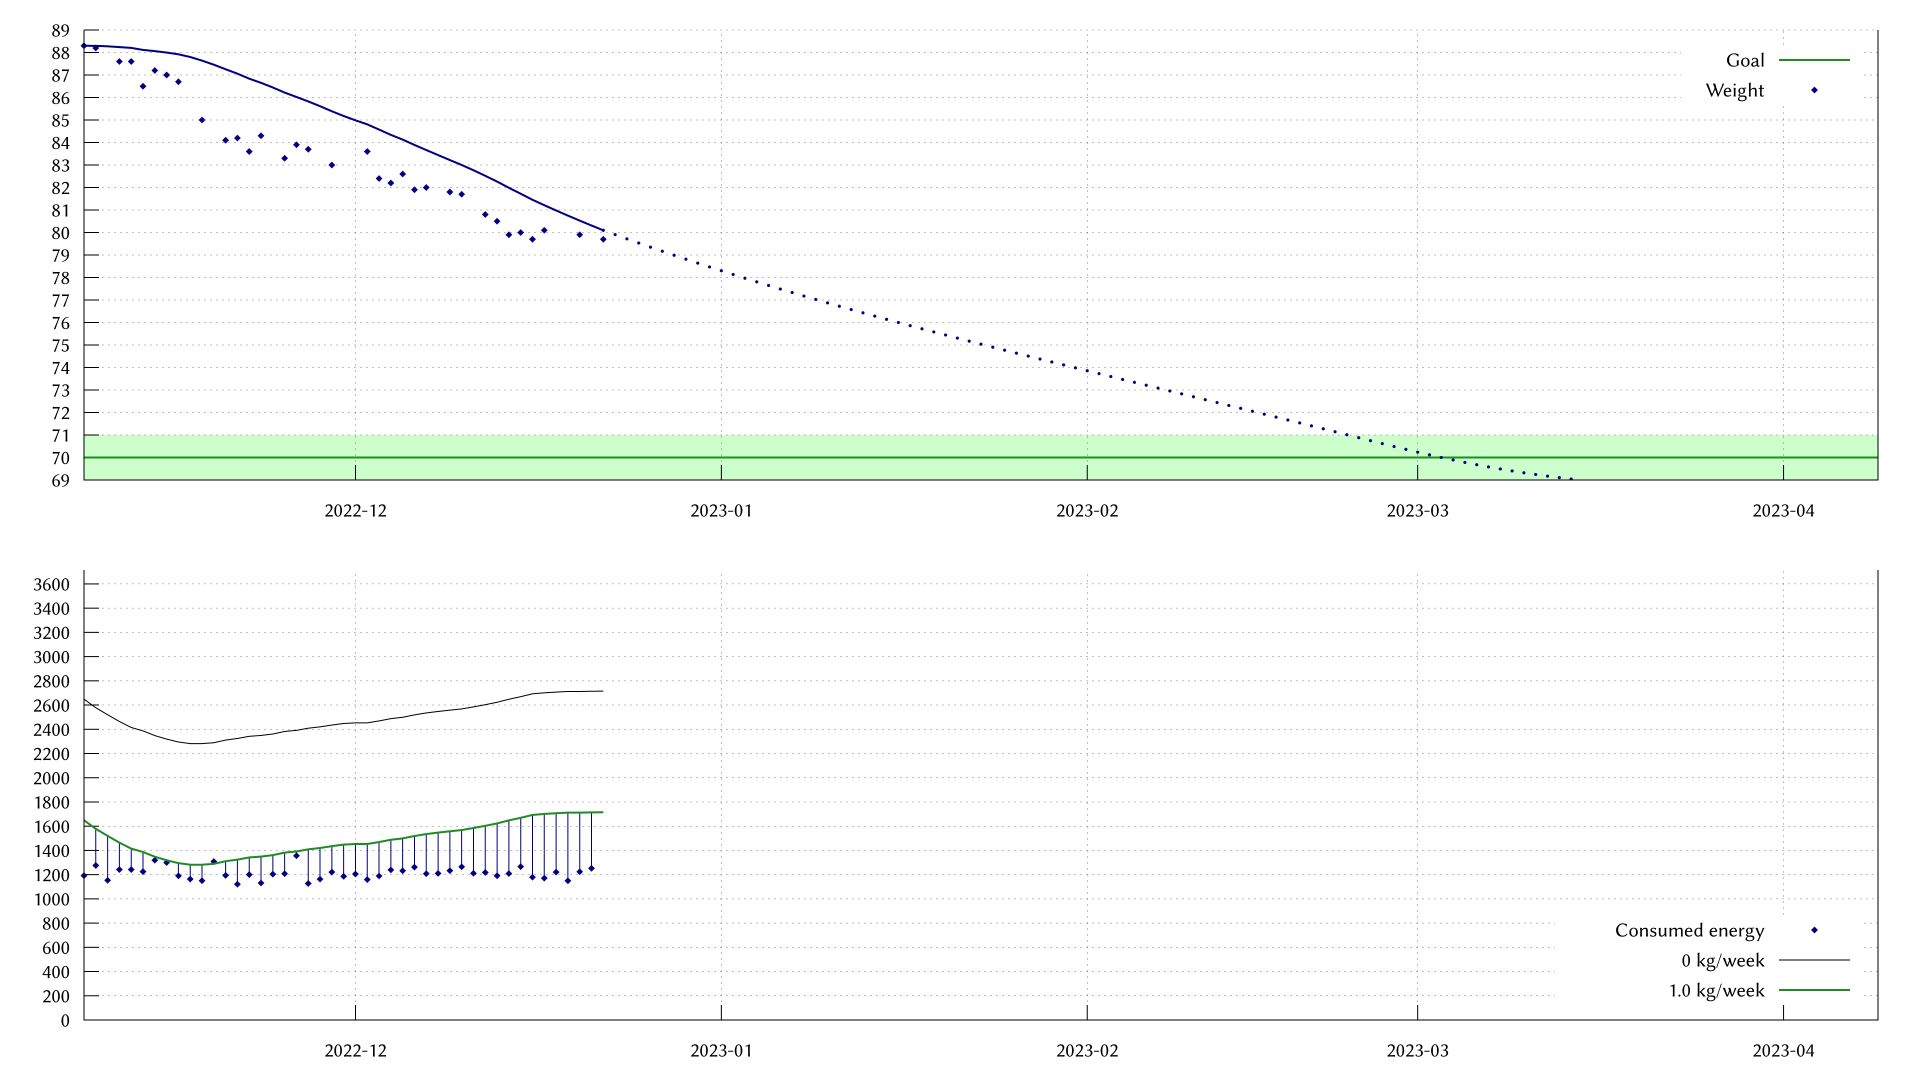Click the Consumed energy legend diamond
The image size is (1920, 1080).
point(1813,931)
